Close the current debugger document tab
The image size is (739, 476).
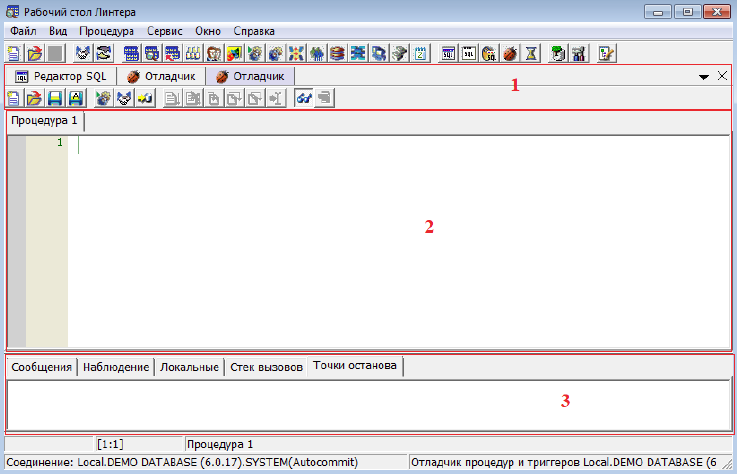(x=722, y=76)
